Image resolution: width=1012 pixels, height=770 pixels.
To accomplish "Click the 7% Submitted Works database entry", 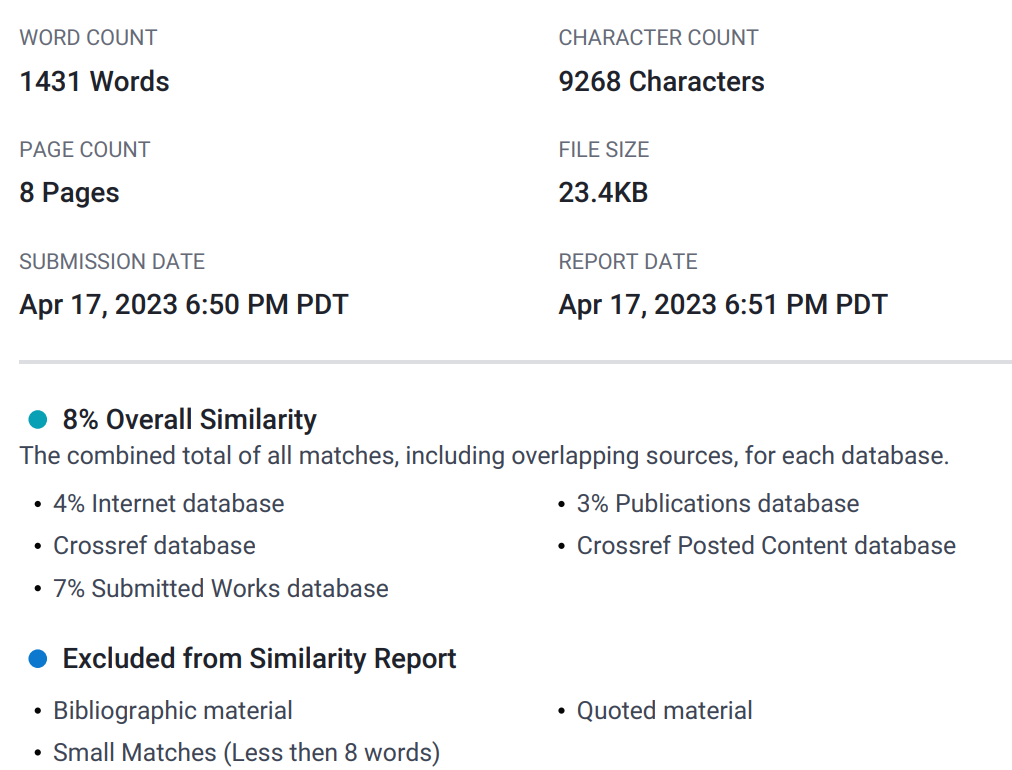I will (221, 589).
